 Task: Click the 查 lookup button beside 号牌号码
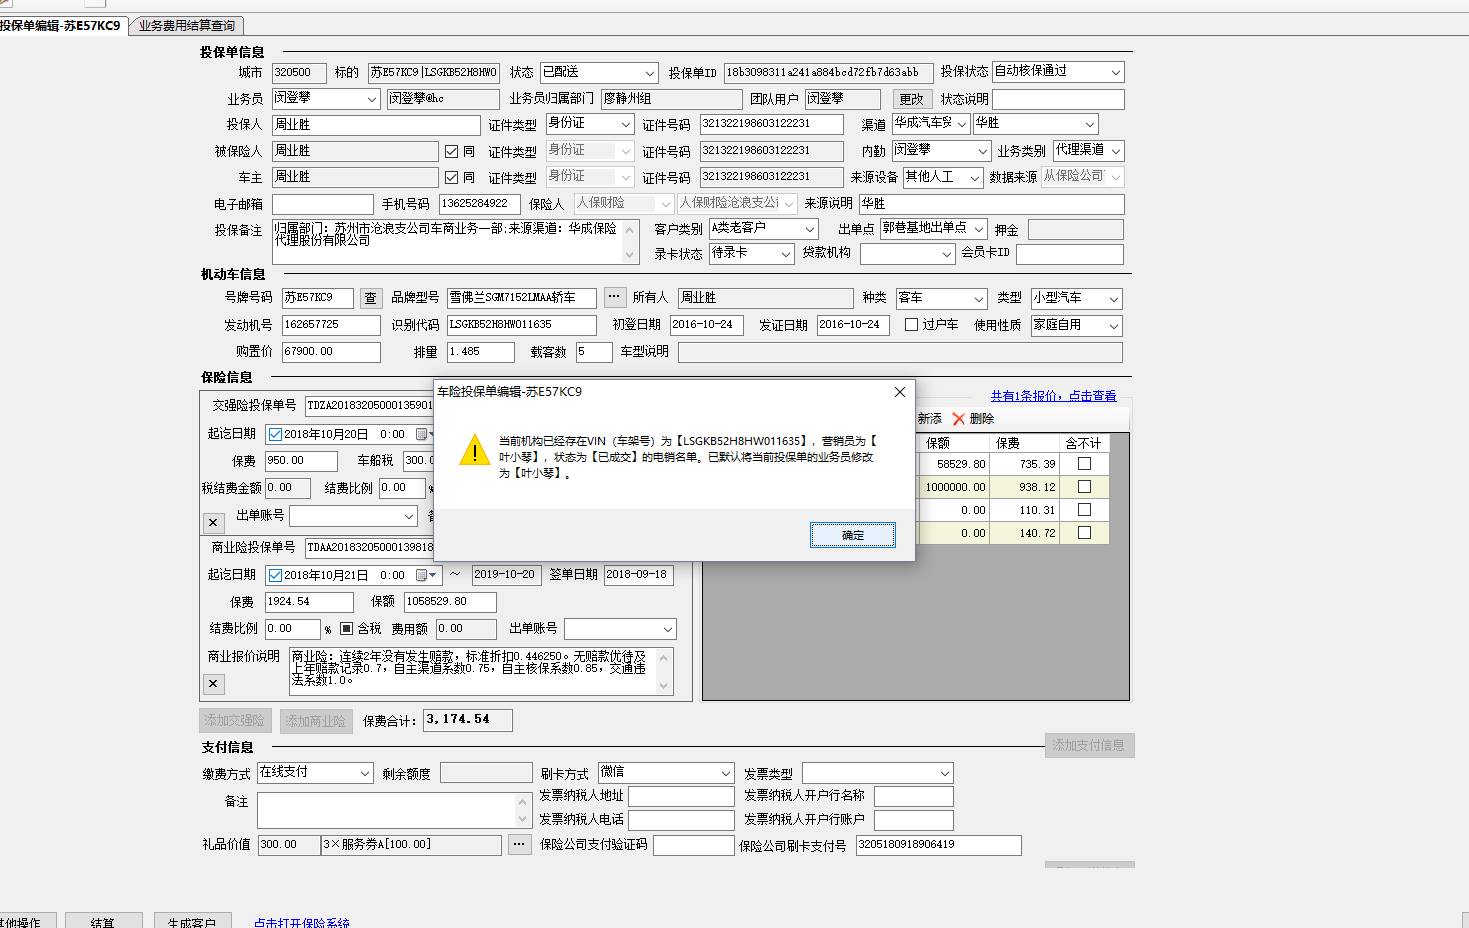(370, 298)
